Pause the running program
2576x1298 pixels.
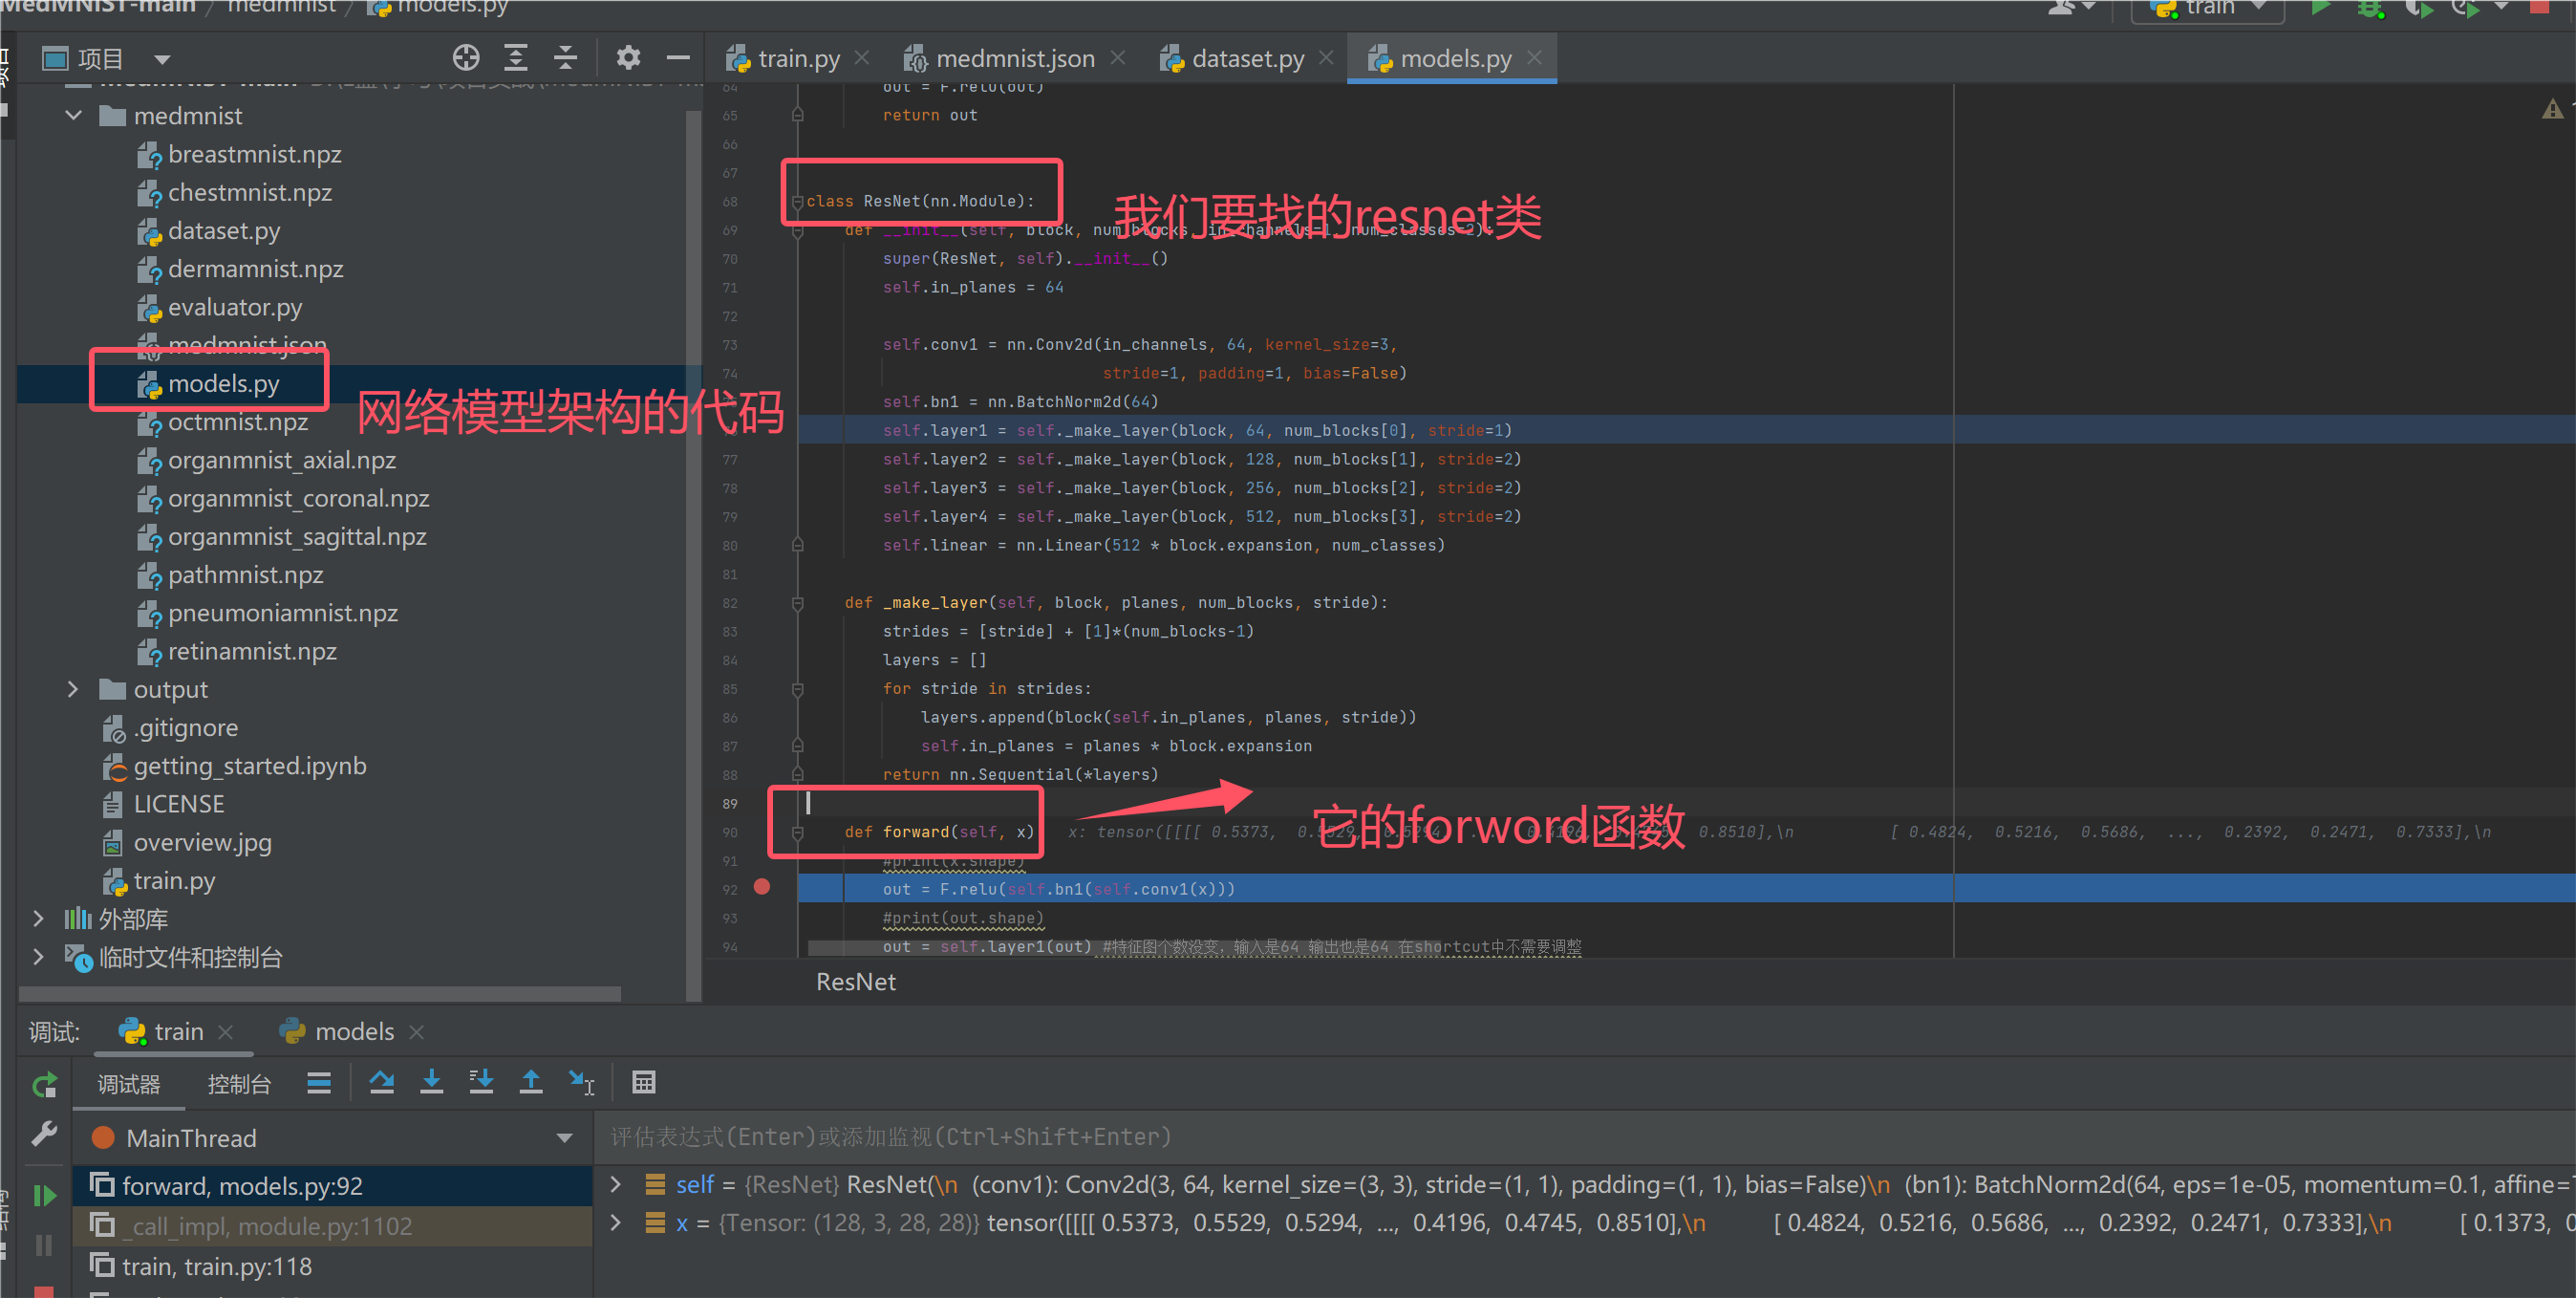[45, 1245]
